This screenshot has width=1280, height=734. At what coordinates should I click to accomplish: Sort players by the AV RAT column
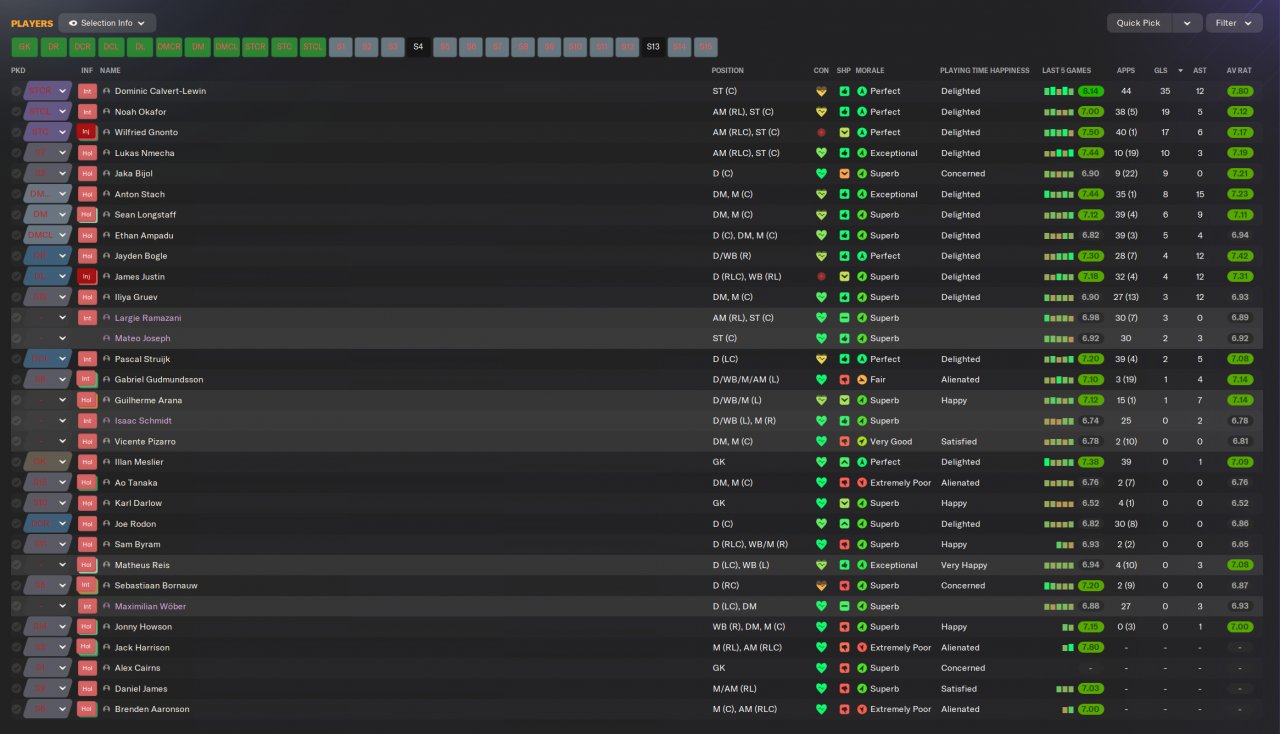click(x=1239, y=71)
